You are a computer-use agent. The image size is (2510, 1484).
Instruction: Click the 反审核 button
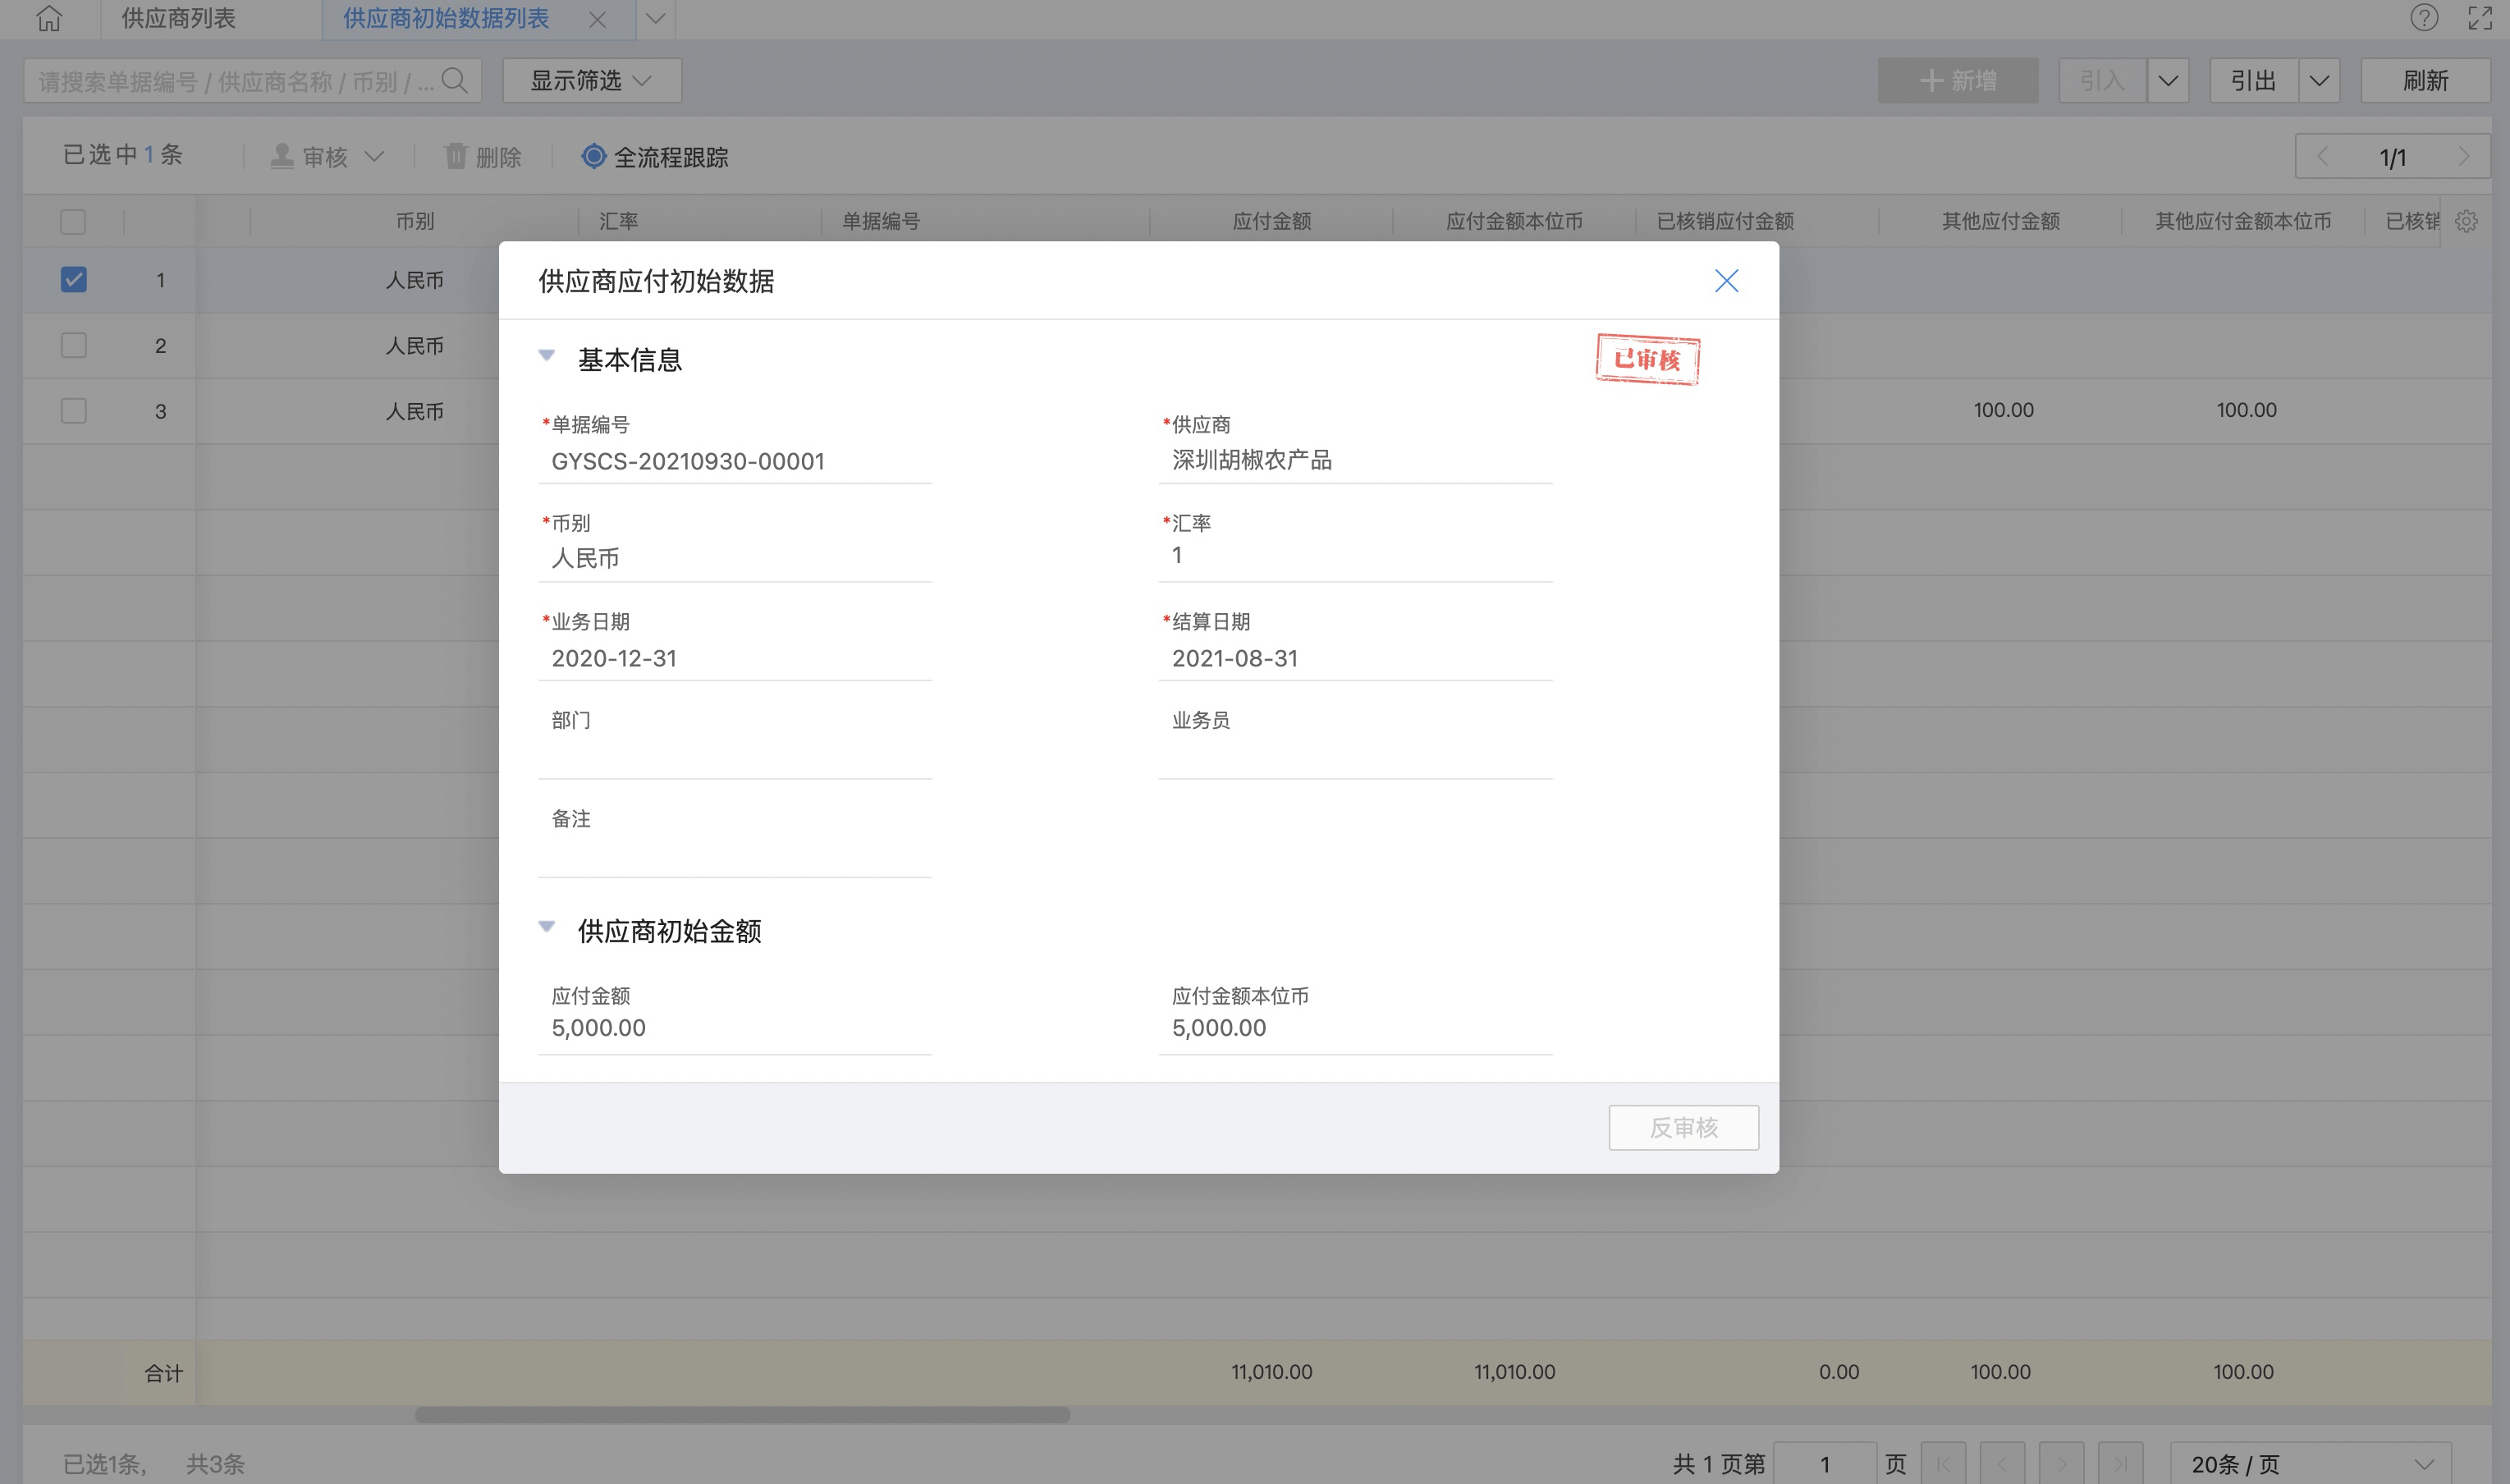1683,1127
